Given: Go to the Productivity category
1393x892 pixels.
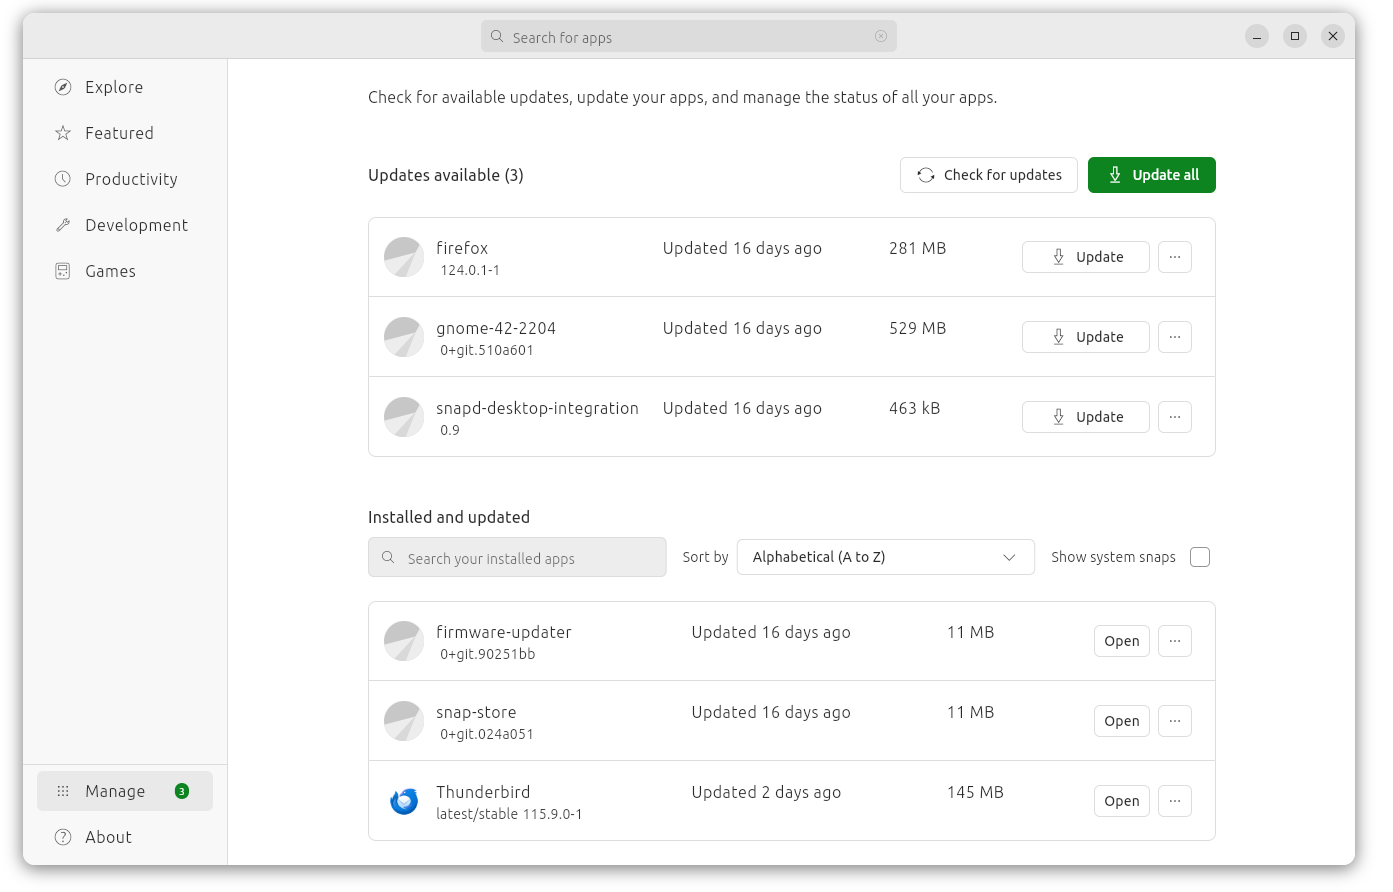Looking at the screenshot, I should pyautogui.click(x=130, y=179).
